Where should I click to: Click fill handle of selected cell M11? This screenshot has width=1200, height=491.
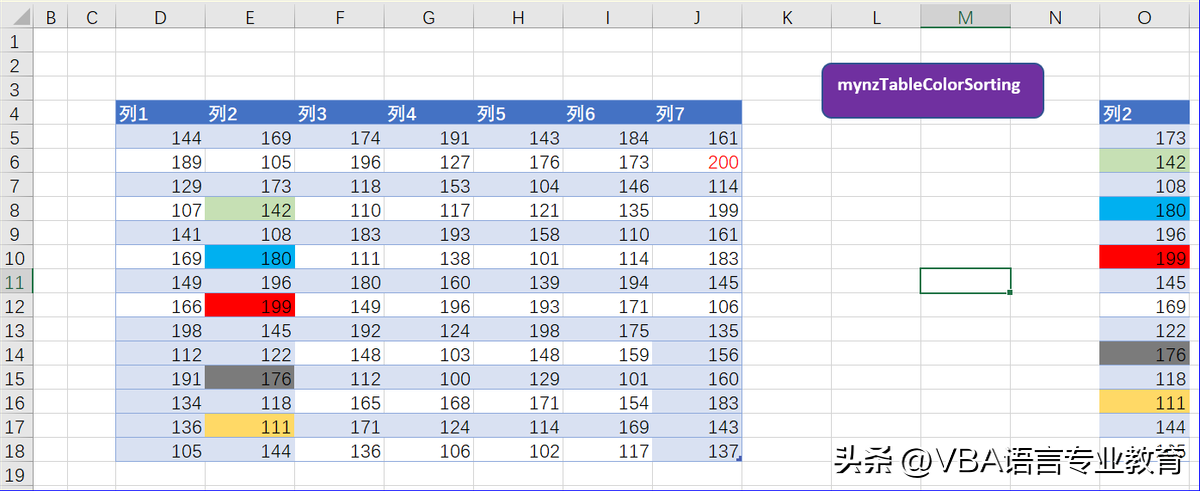(x=1010, y=293)
